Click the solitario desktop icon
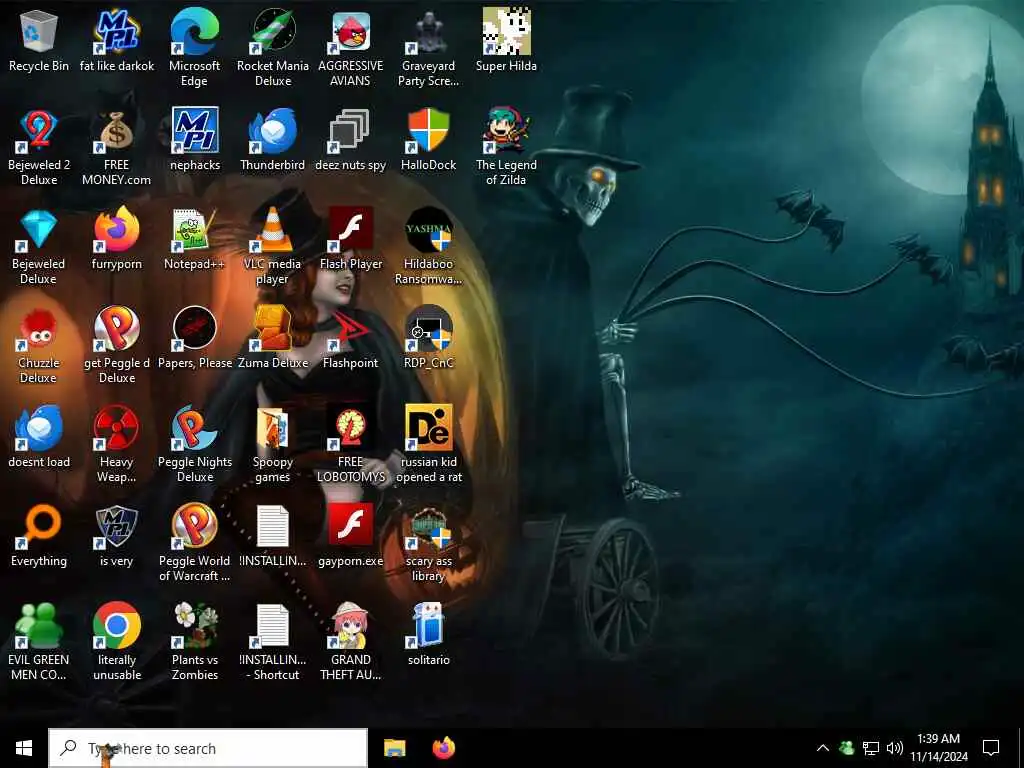 click(x=428, y=626)
